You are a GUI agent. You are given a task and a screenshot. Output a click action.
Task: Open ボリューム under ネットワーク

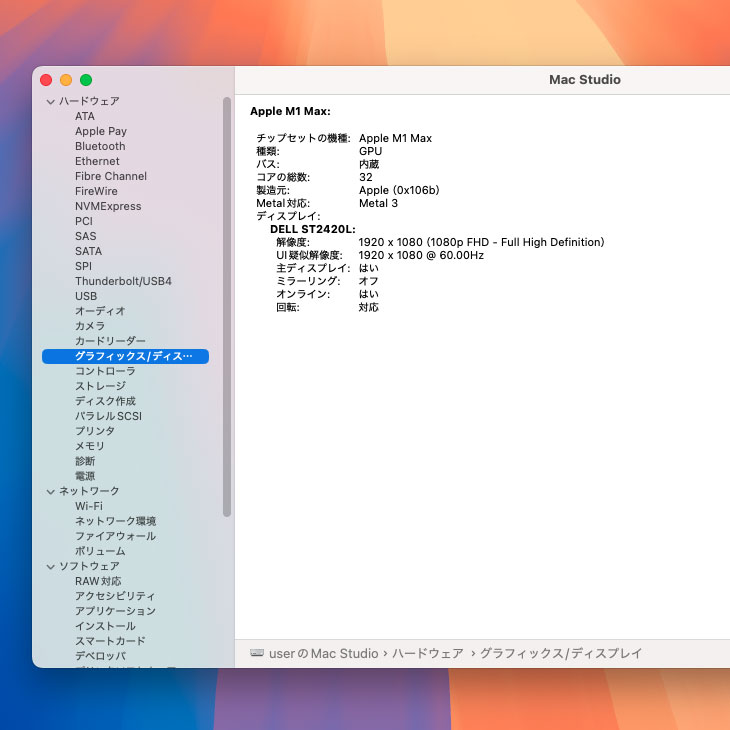pos(100,551)
